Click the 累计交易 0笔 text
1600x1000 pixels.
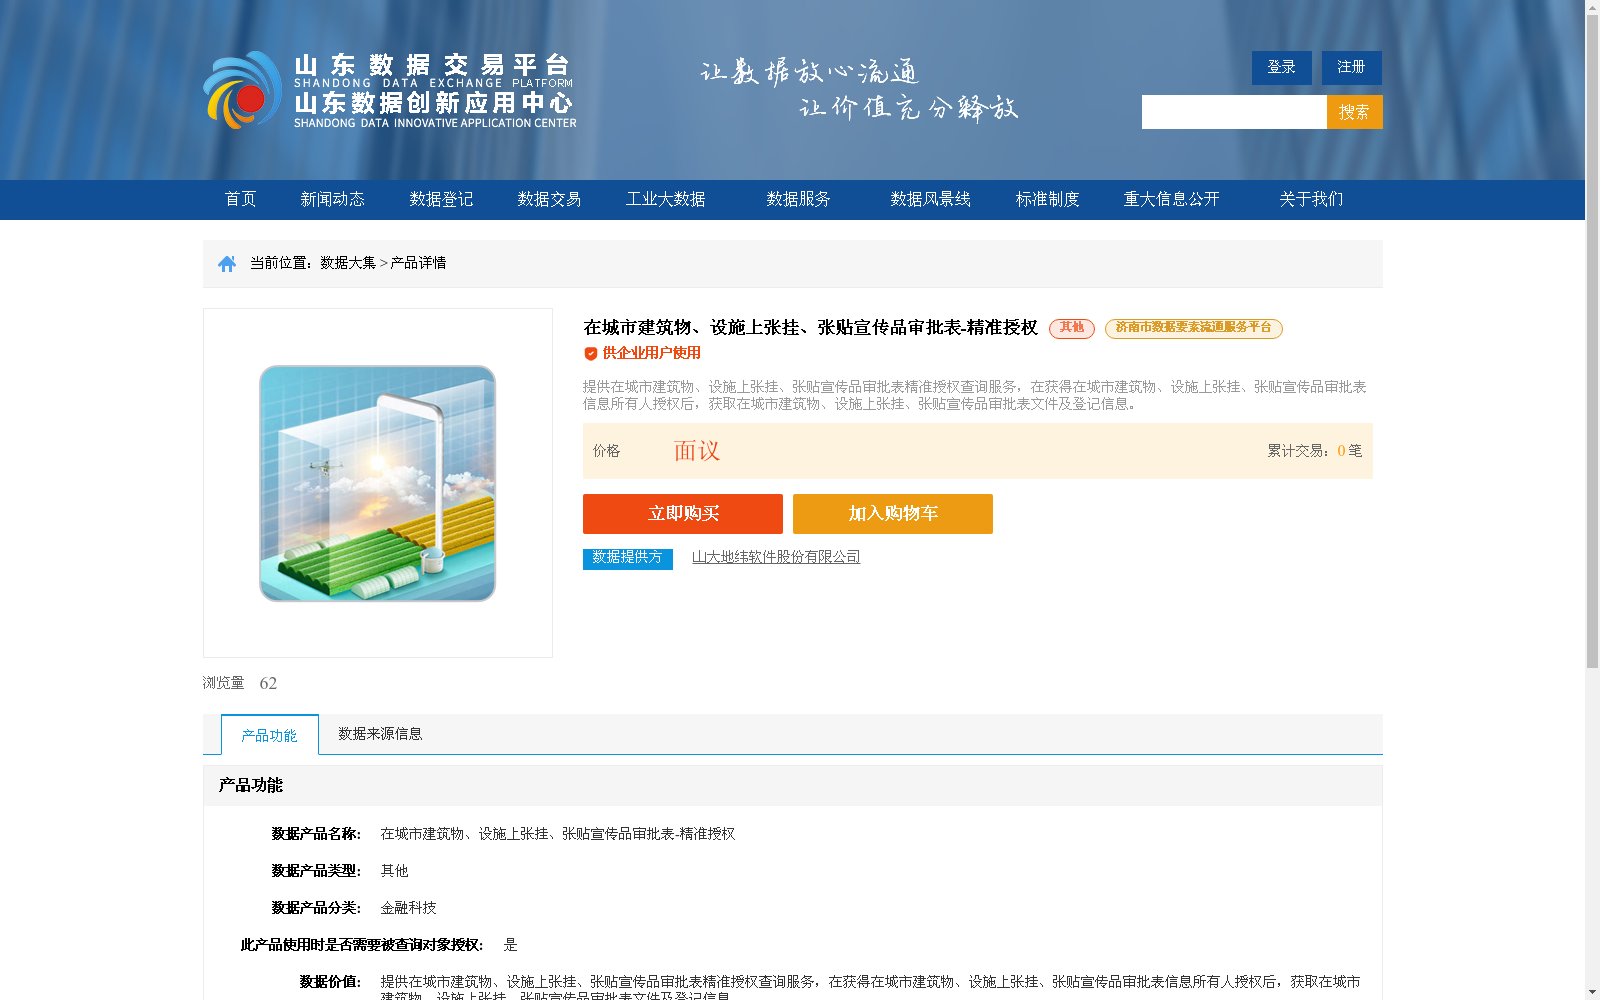click(1315, 451)
